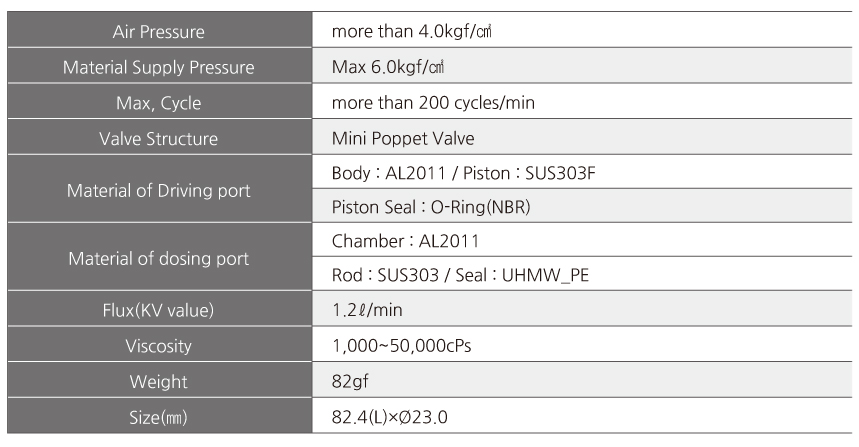This screenshot has height=447, width=859.
Task: Click the '82gf' weight value
Action: coord(350,381)
